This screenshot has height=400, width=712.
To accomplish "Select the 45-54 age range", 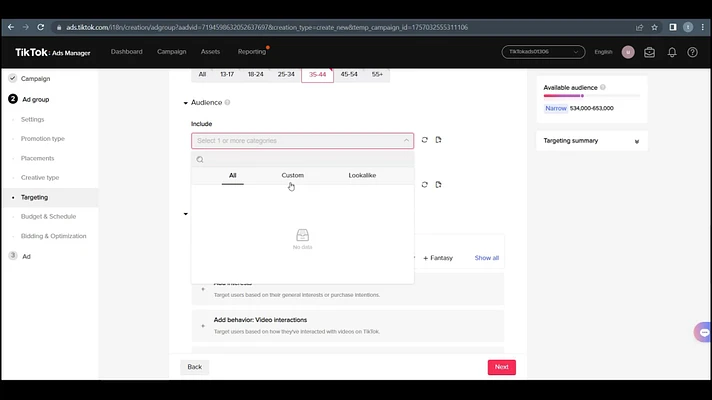I will pos(348,74).
